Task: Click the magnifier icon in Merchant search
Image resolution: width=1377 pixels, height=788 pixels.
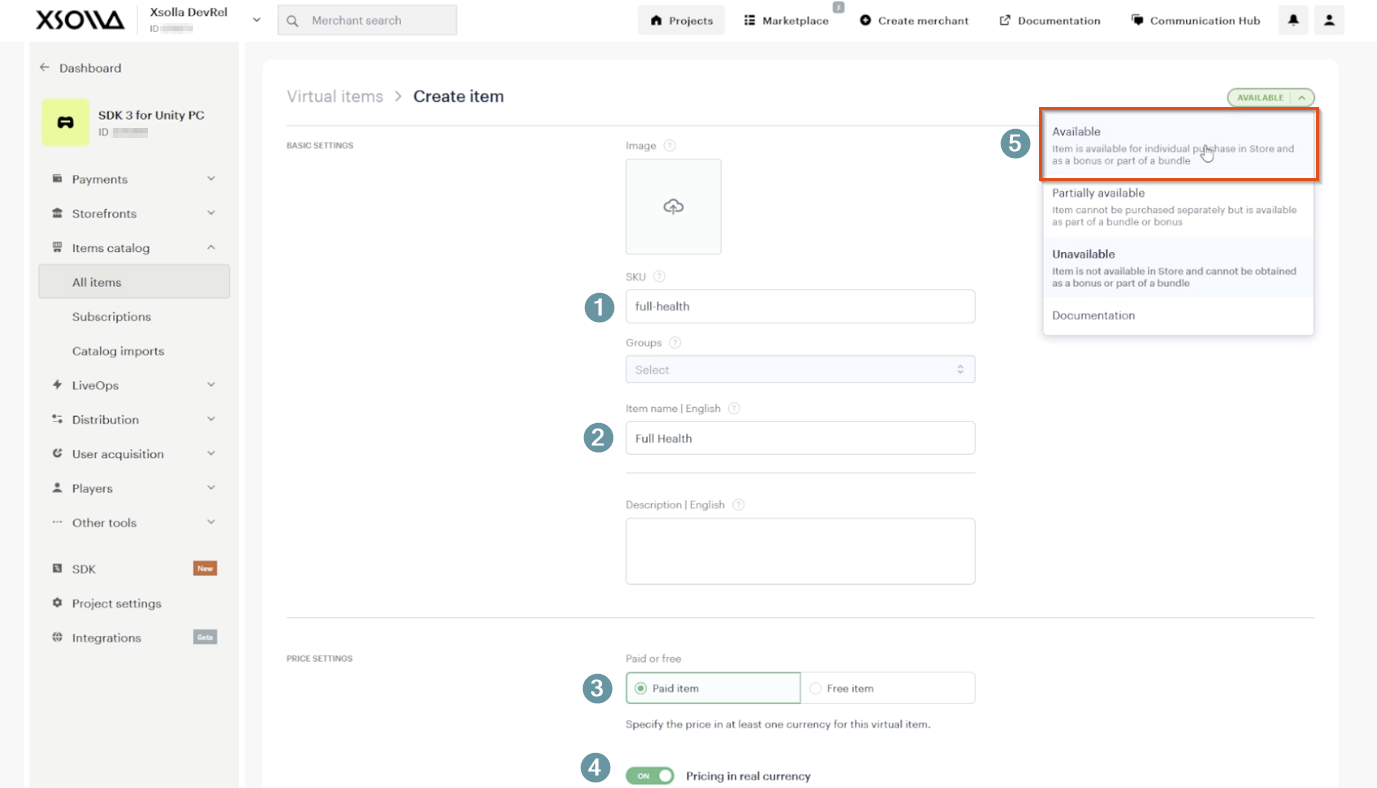Action: 292,20
